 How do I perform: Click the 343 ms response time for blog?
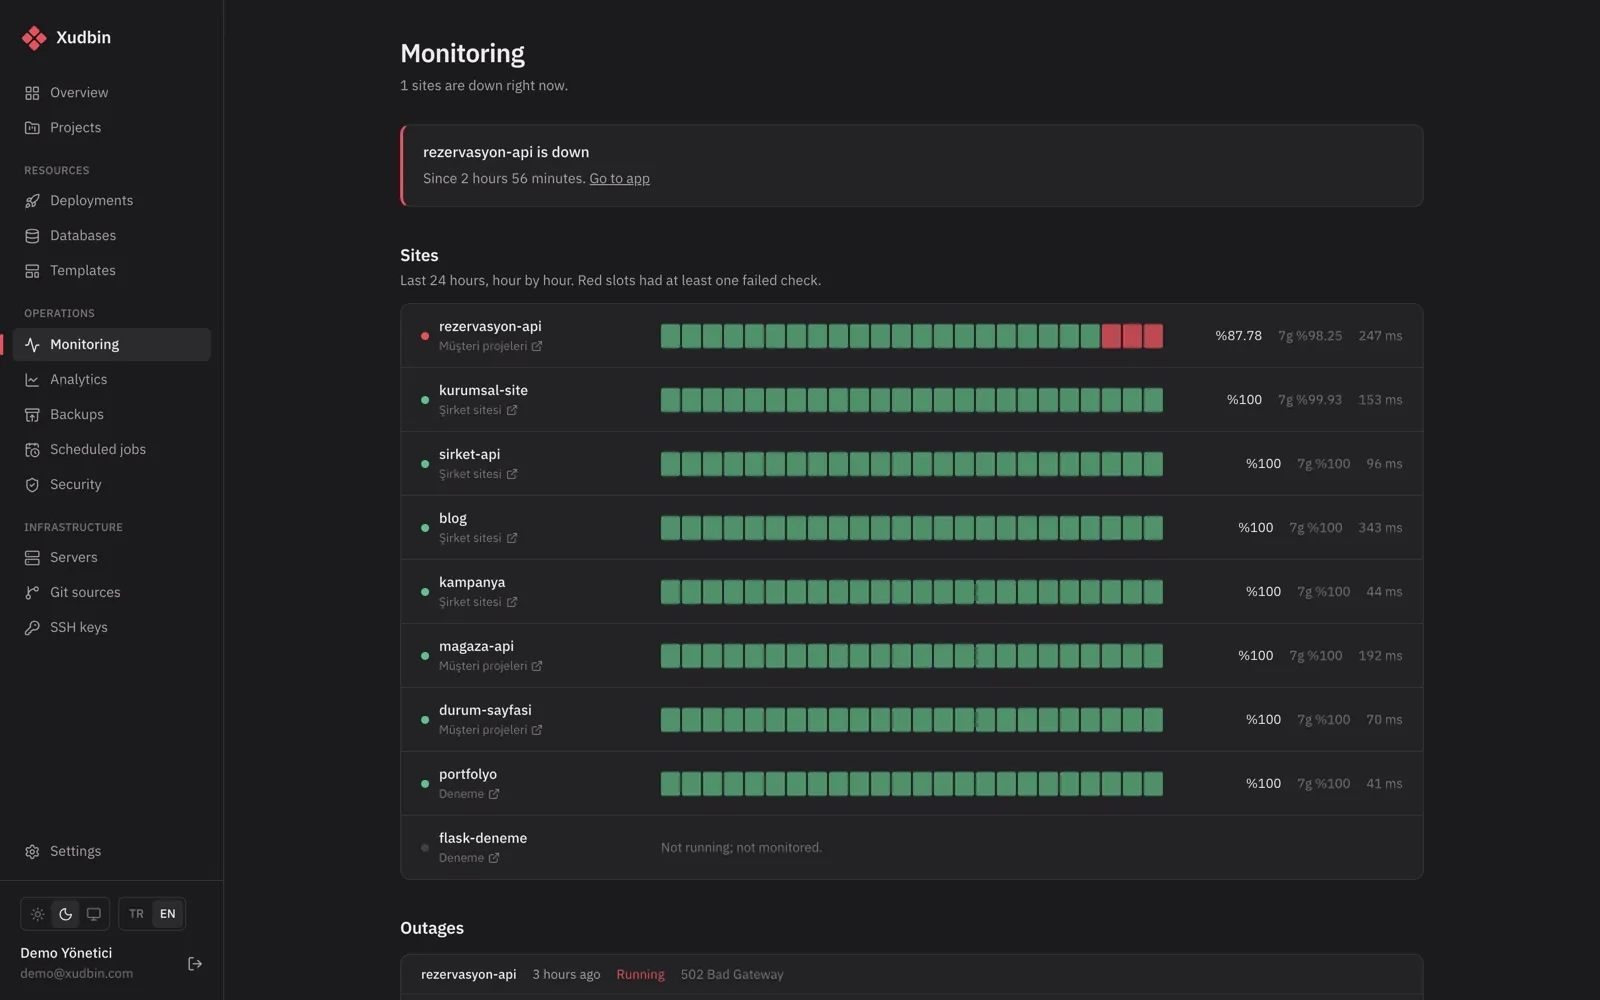tap(1380, 528)
